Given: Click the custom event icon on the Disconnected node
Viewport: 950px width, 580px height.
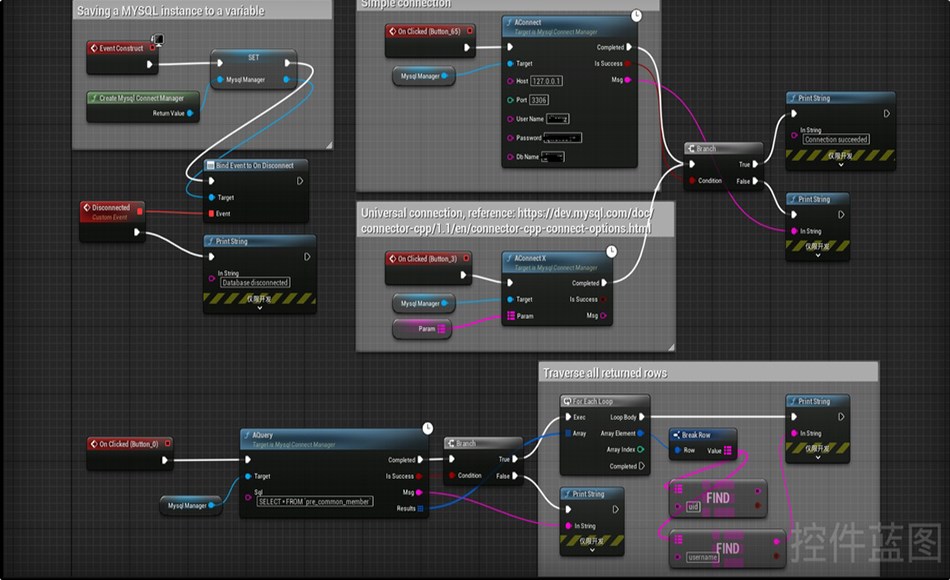Looking at the screenshot, I should [x=86, y=208].
